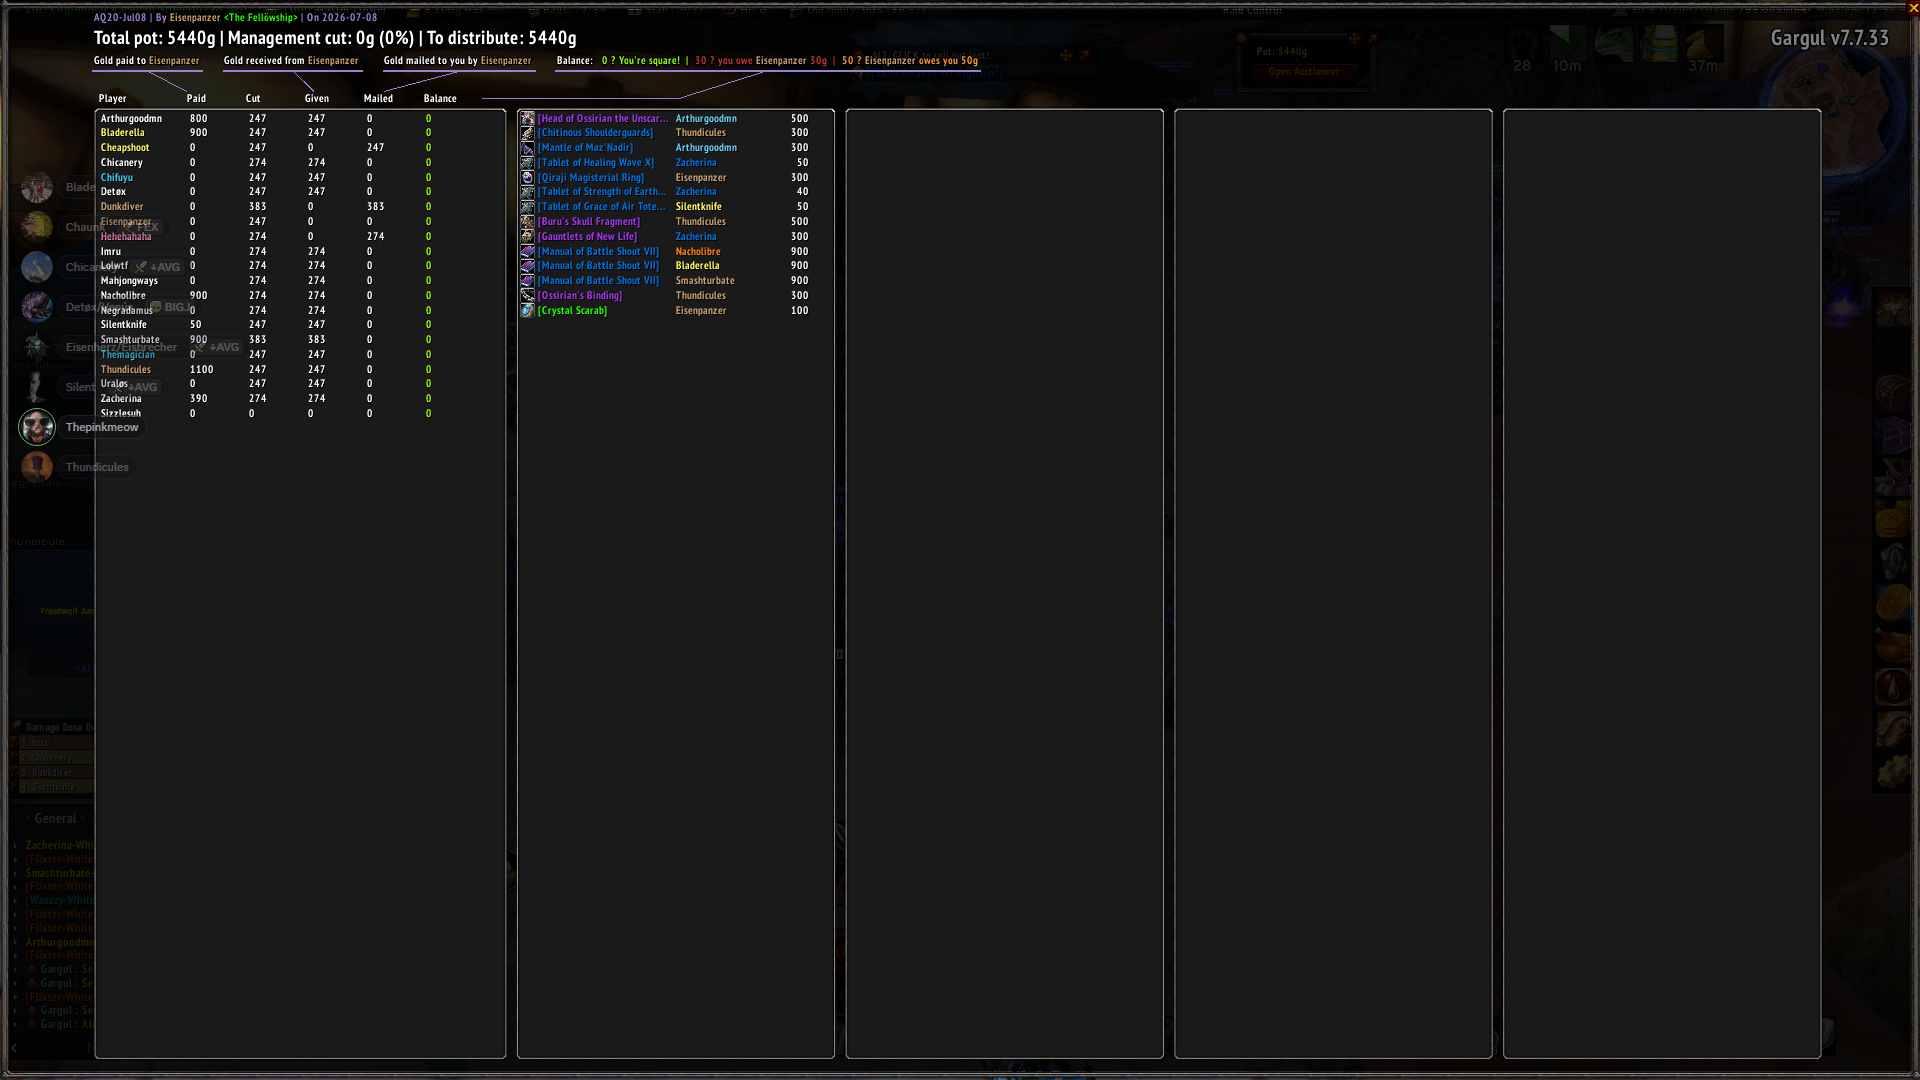Open the [Head of Ossirian the Unscar...] item link
Image resolution: width=1920 pixels, height=1080 pixels.
coord(603,118)
